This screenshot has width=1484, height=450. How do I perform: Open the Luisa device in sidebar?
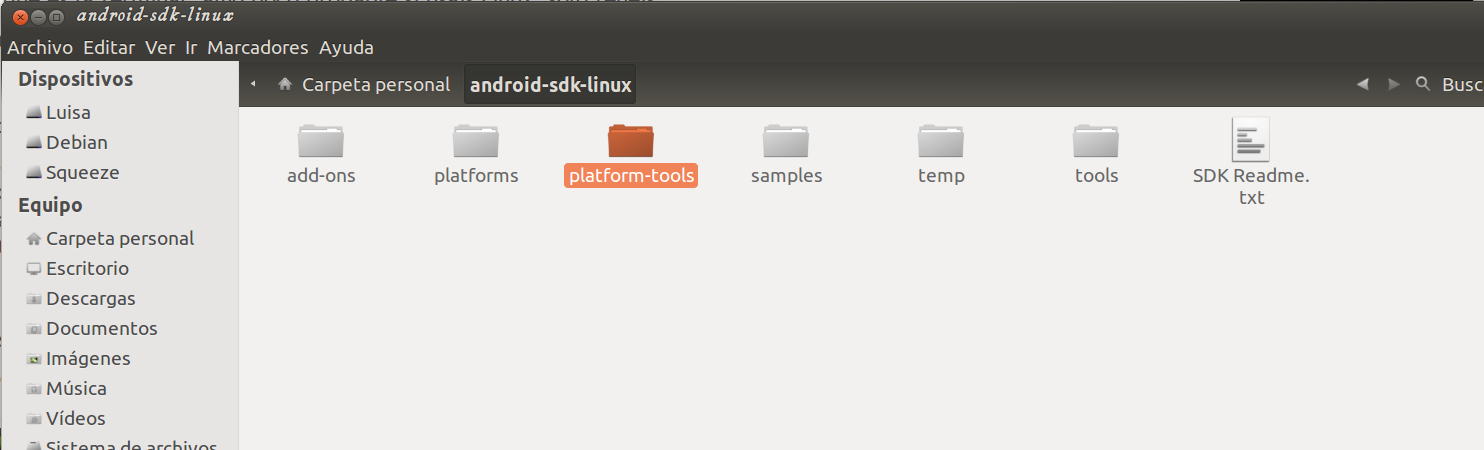tap(68, 112)
